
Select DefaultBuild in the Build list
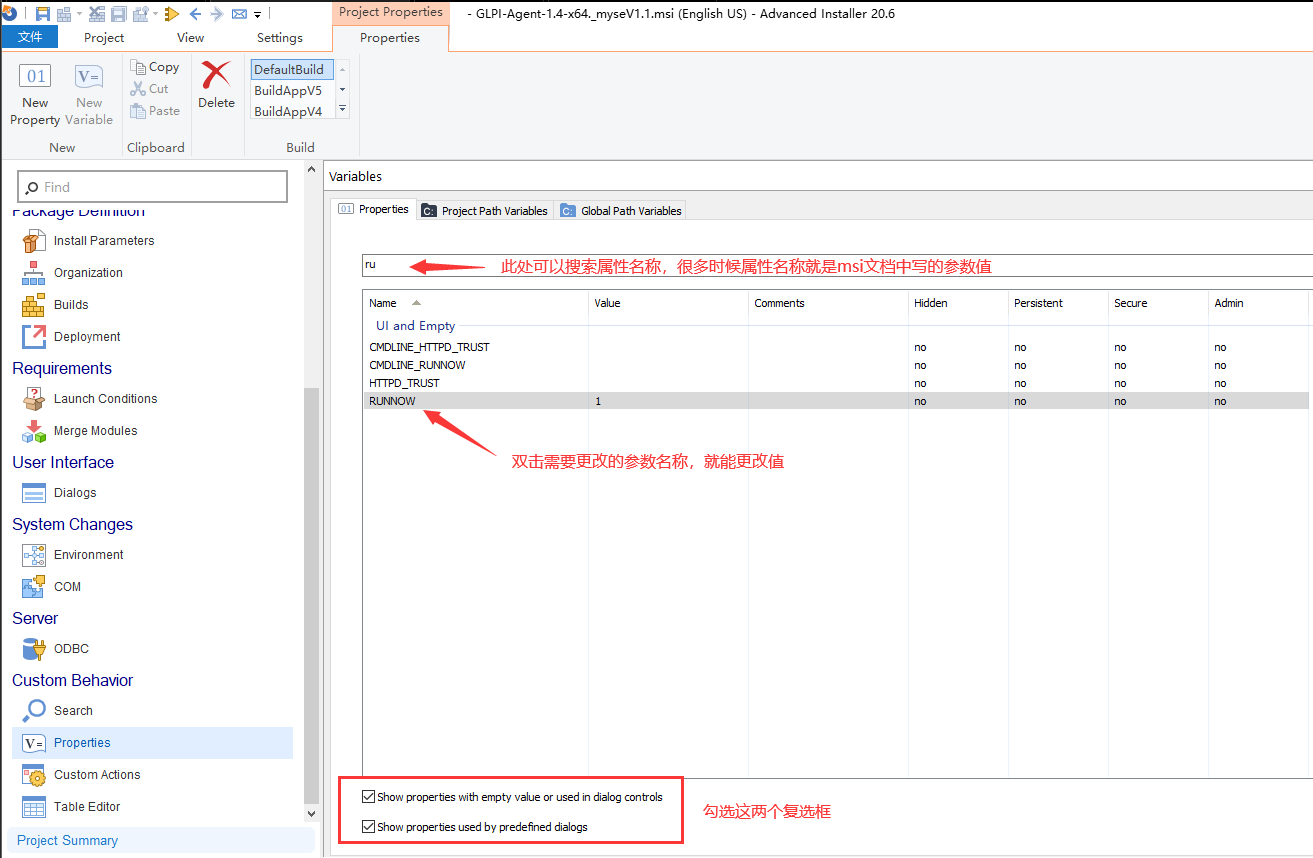pyautogui.click(x=291, y=69)
